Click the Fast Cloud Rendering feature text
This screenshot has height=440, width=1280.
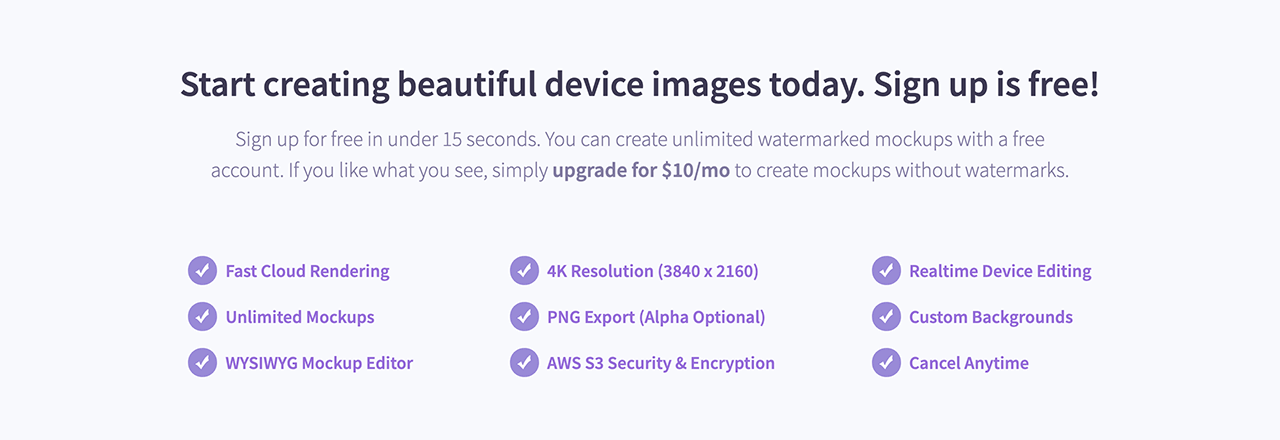point(307,271)
